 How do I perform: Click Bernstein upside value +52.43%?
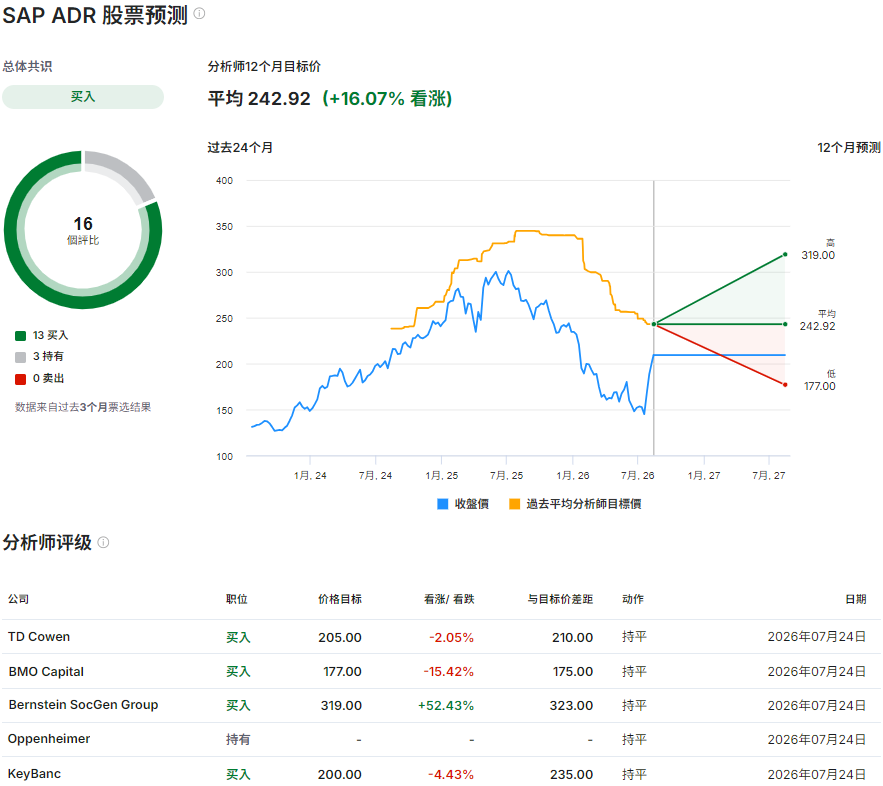coord(445,705)
